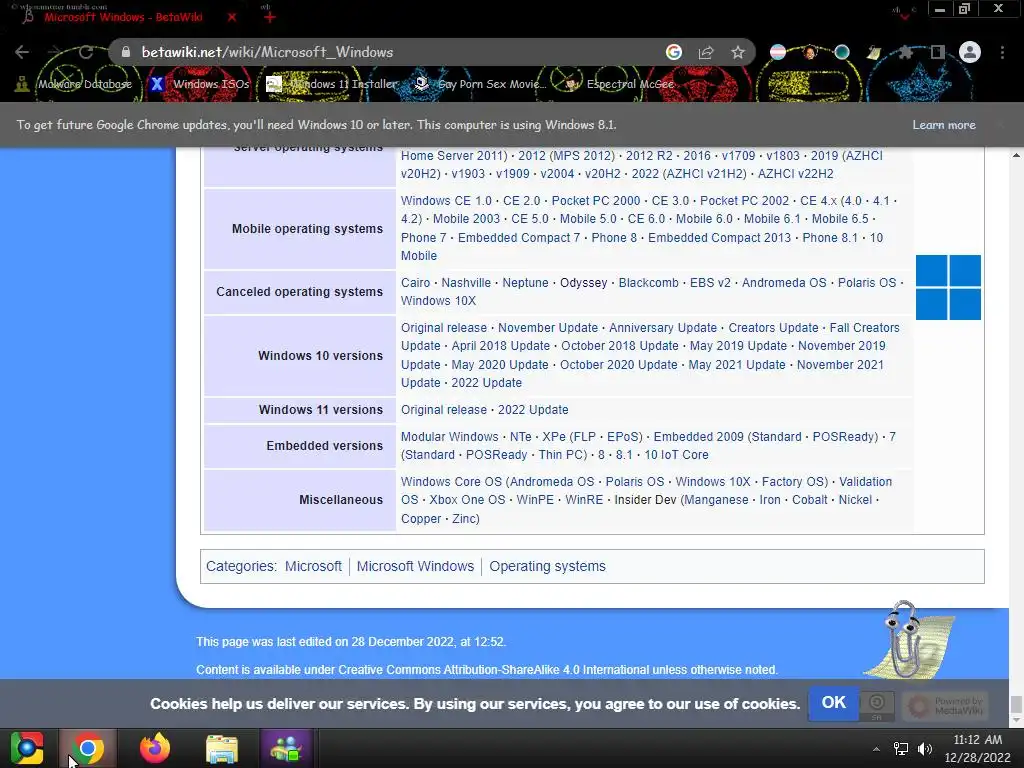The image size is (1024, 768).
Task: Open the Malware Database bookmark
Action: click(74, 84)
